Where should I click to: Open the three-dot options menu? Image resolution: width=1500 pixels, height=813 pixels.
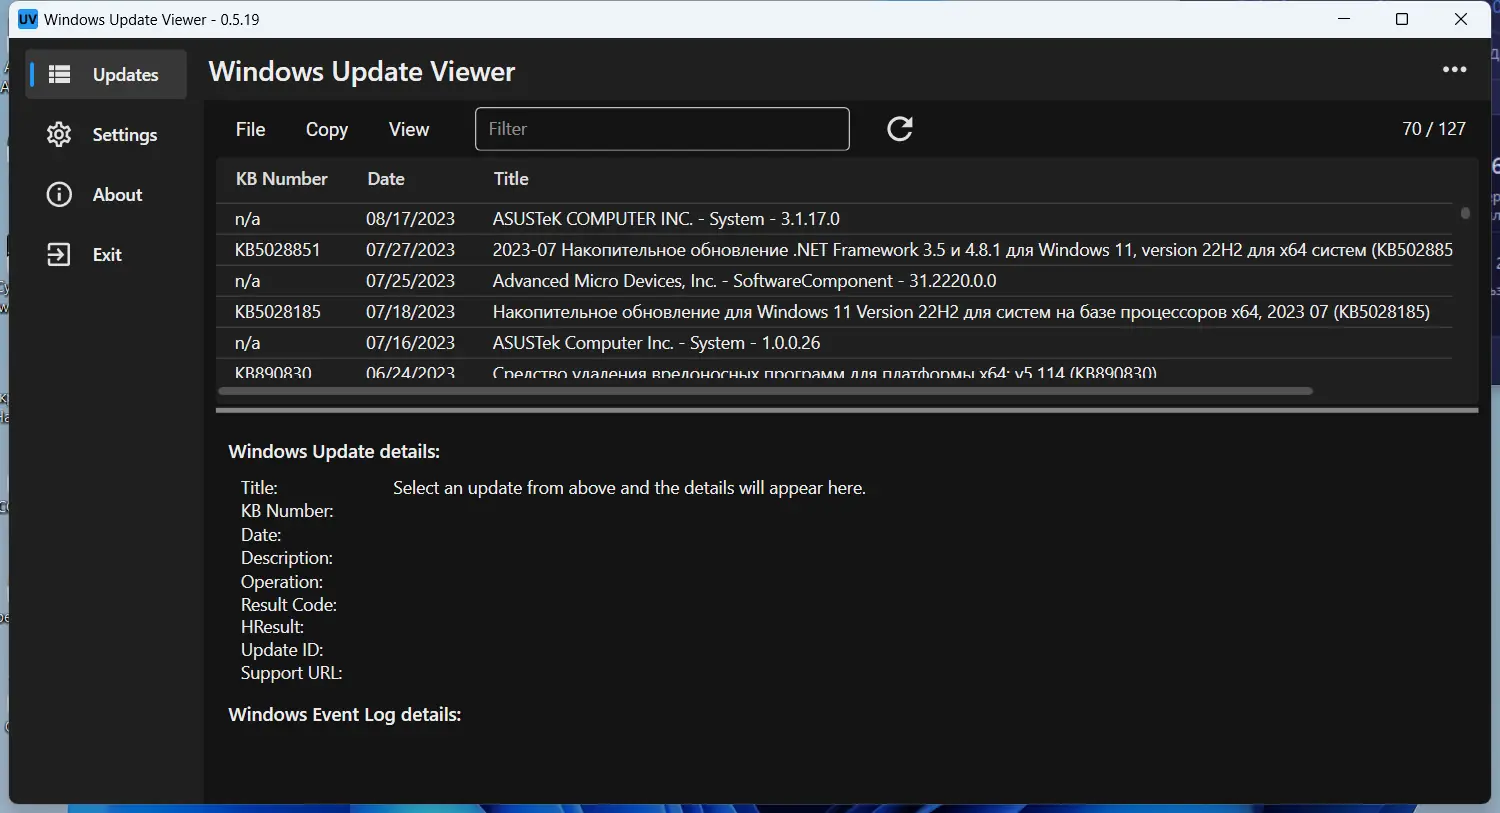click(x=1454, y=69)
